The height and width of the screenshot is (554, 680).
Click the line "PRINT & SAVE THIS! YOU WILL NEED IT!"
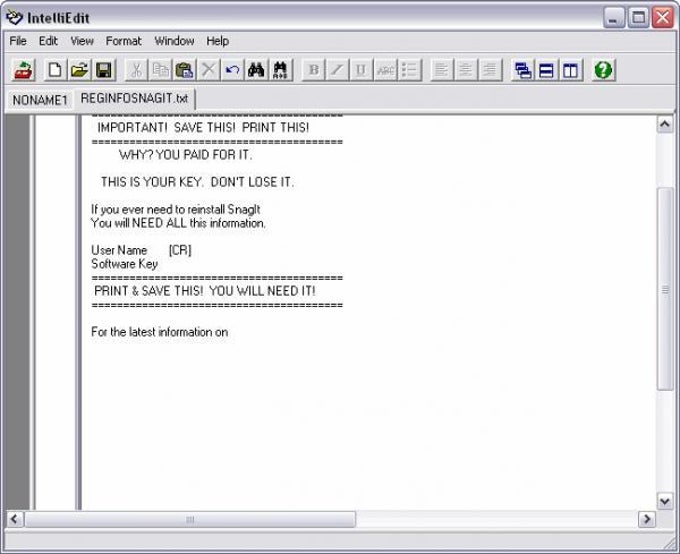[205, 291]
